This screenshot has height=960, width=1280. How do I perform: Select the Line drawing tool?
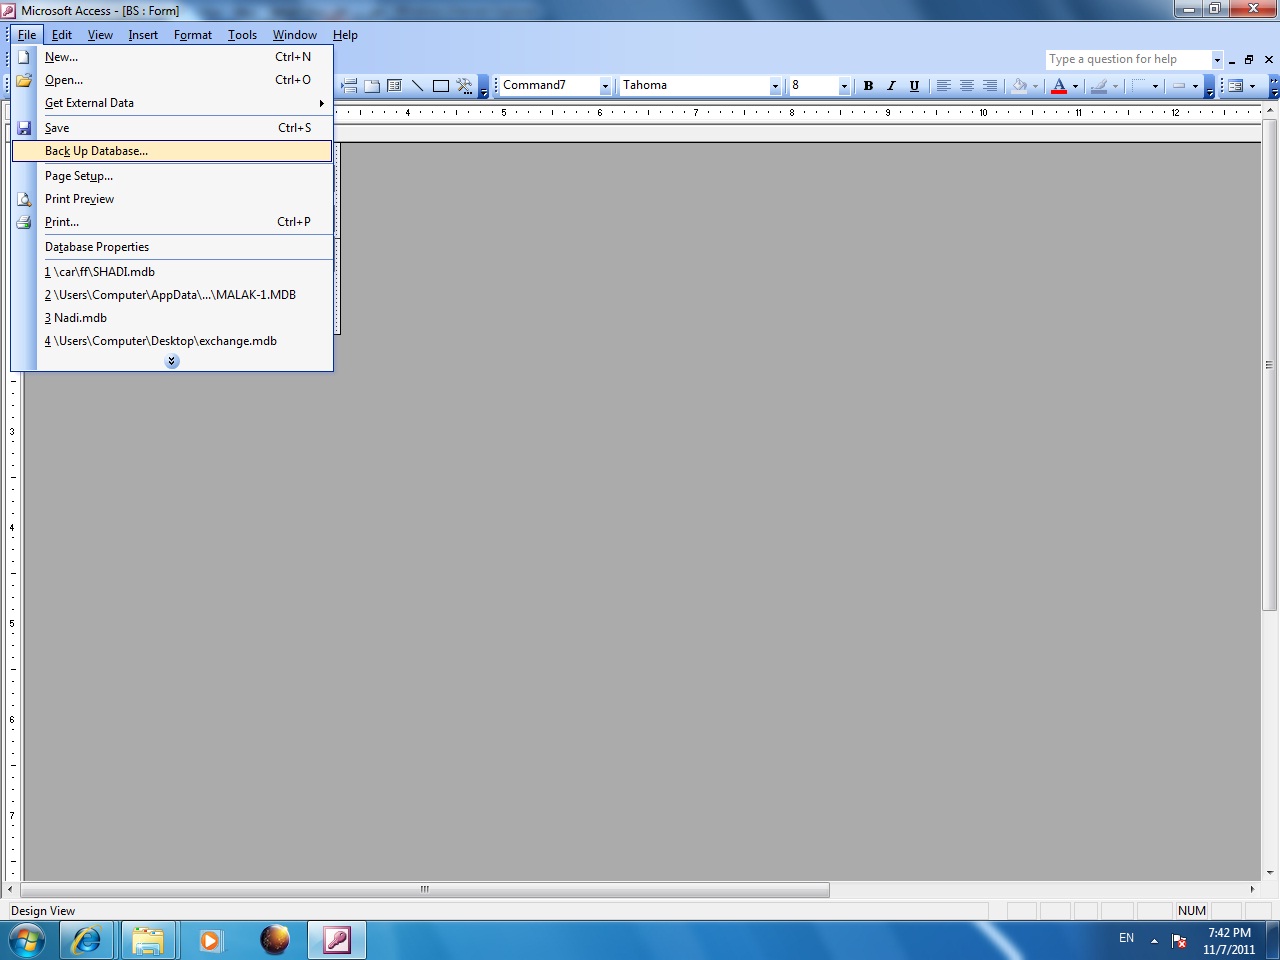tap(417, 86)
